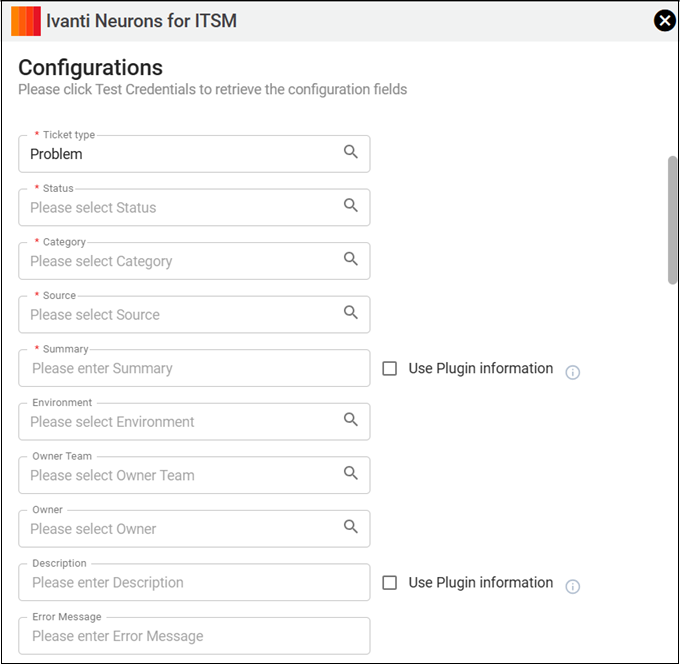
Task: Click the Status field search icon
Action: 350,205
